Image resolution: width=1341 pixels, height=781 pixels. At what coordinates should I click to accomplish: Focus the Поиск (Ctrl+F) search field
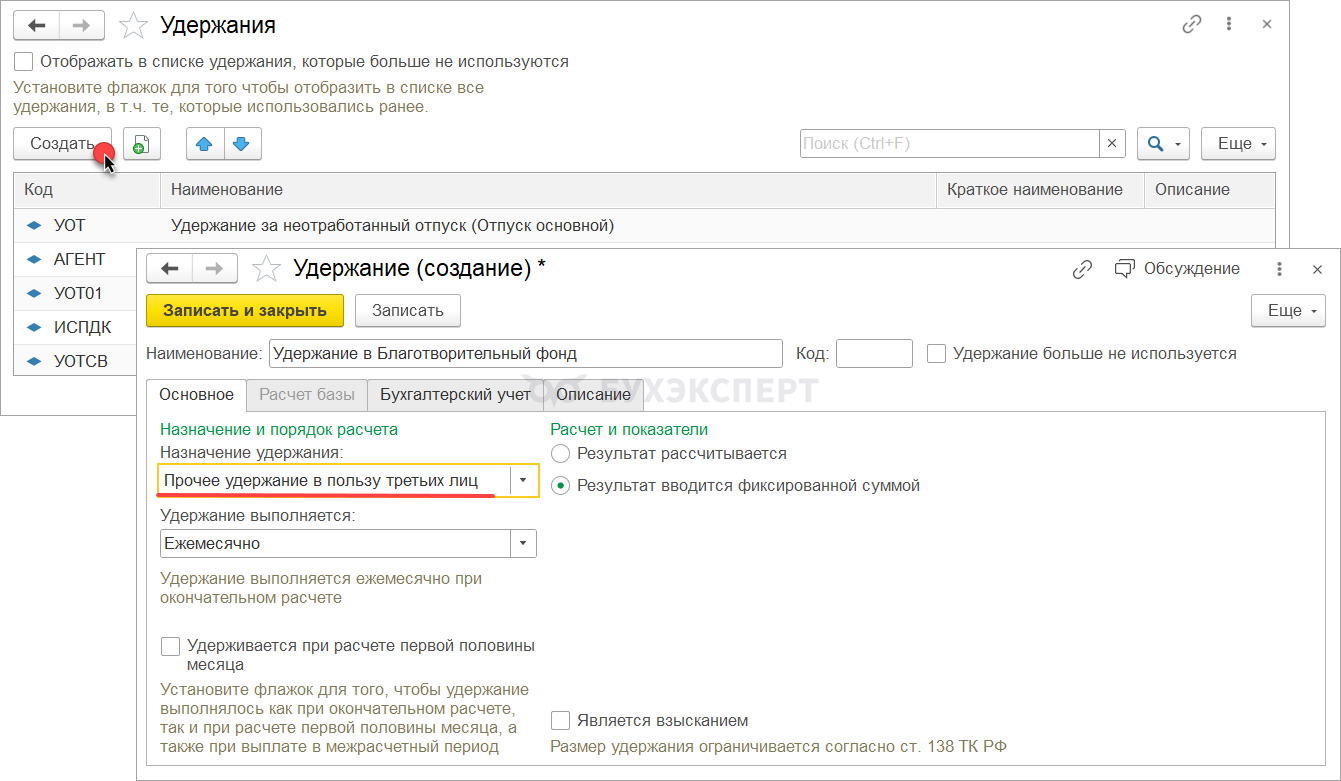[x=950, y=144]
